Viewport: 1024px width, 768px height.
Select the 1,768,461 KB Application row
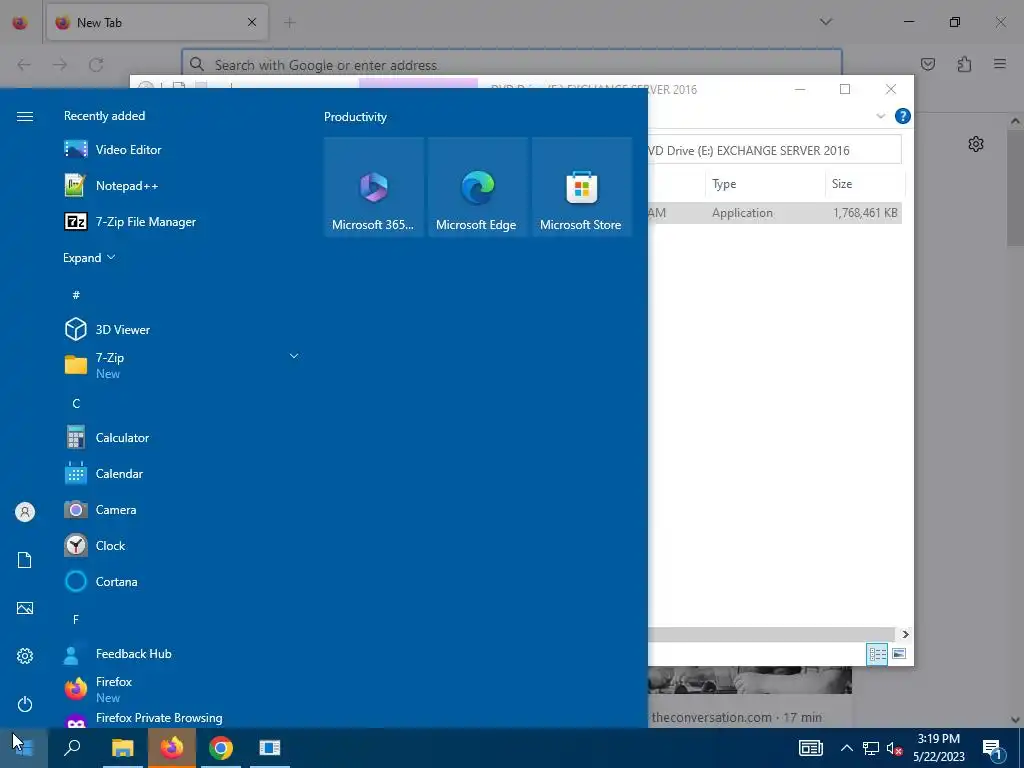(775, 213)
